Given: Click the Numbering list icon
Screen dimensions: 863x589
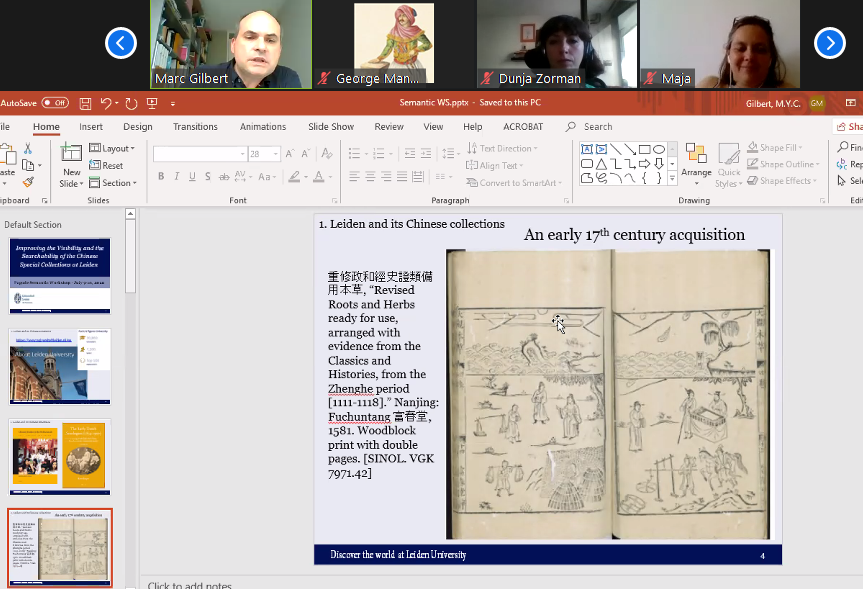Looking at the screenshot, I should tap(378, 153).
